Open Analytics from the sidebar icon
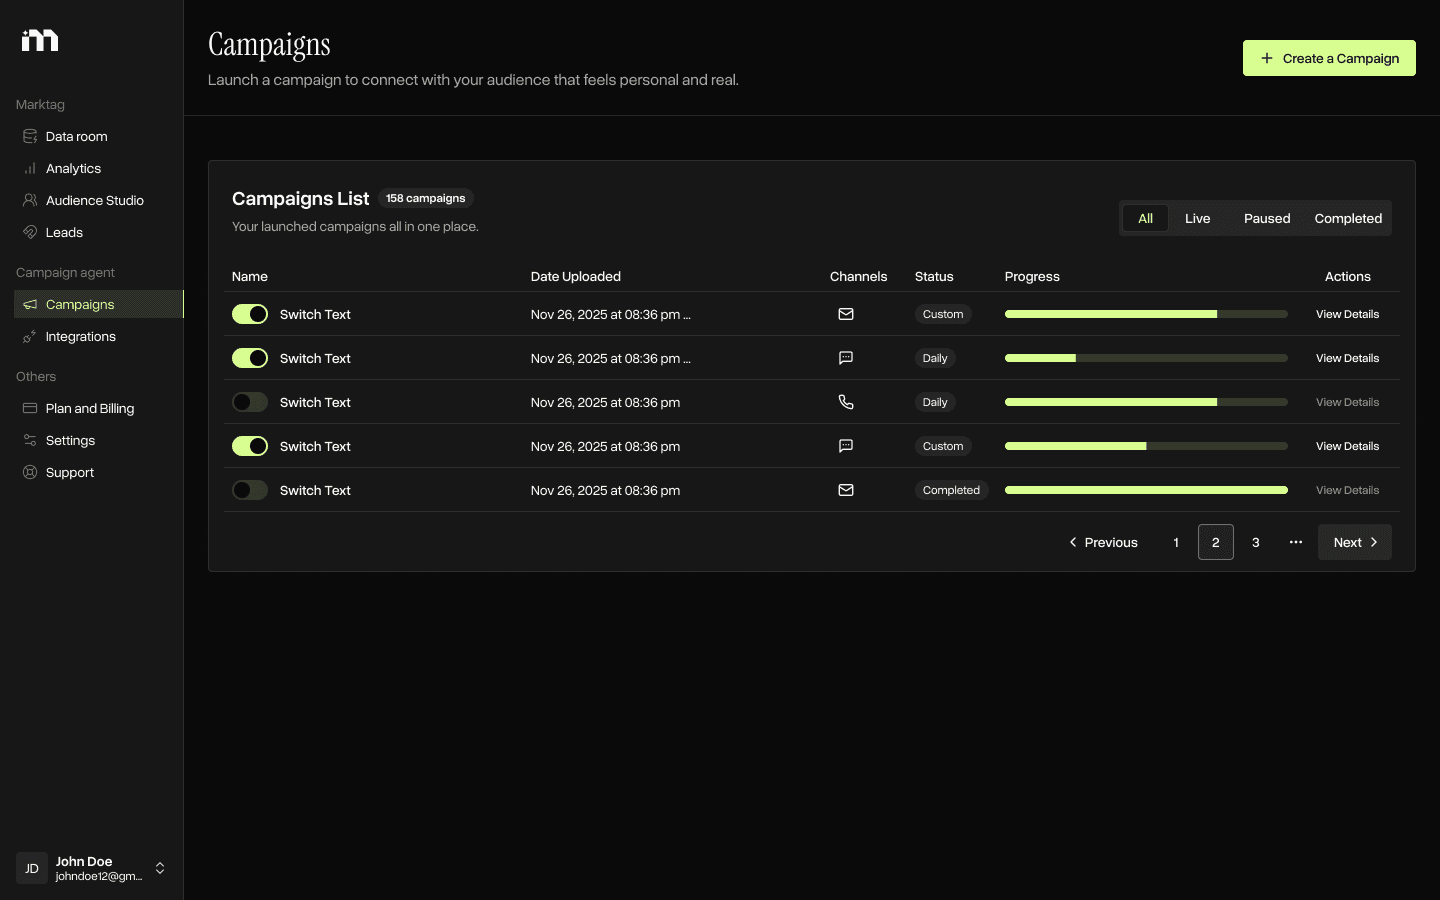The height and width of the screenshot is (900, 1440). [30, 168]
